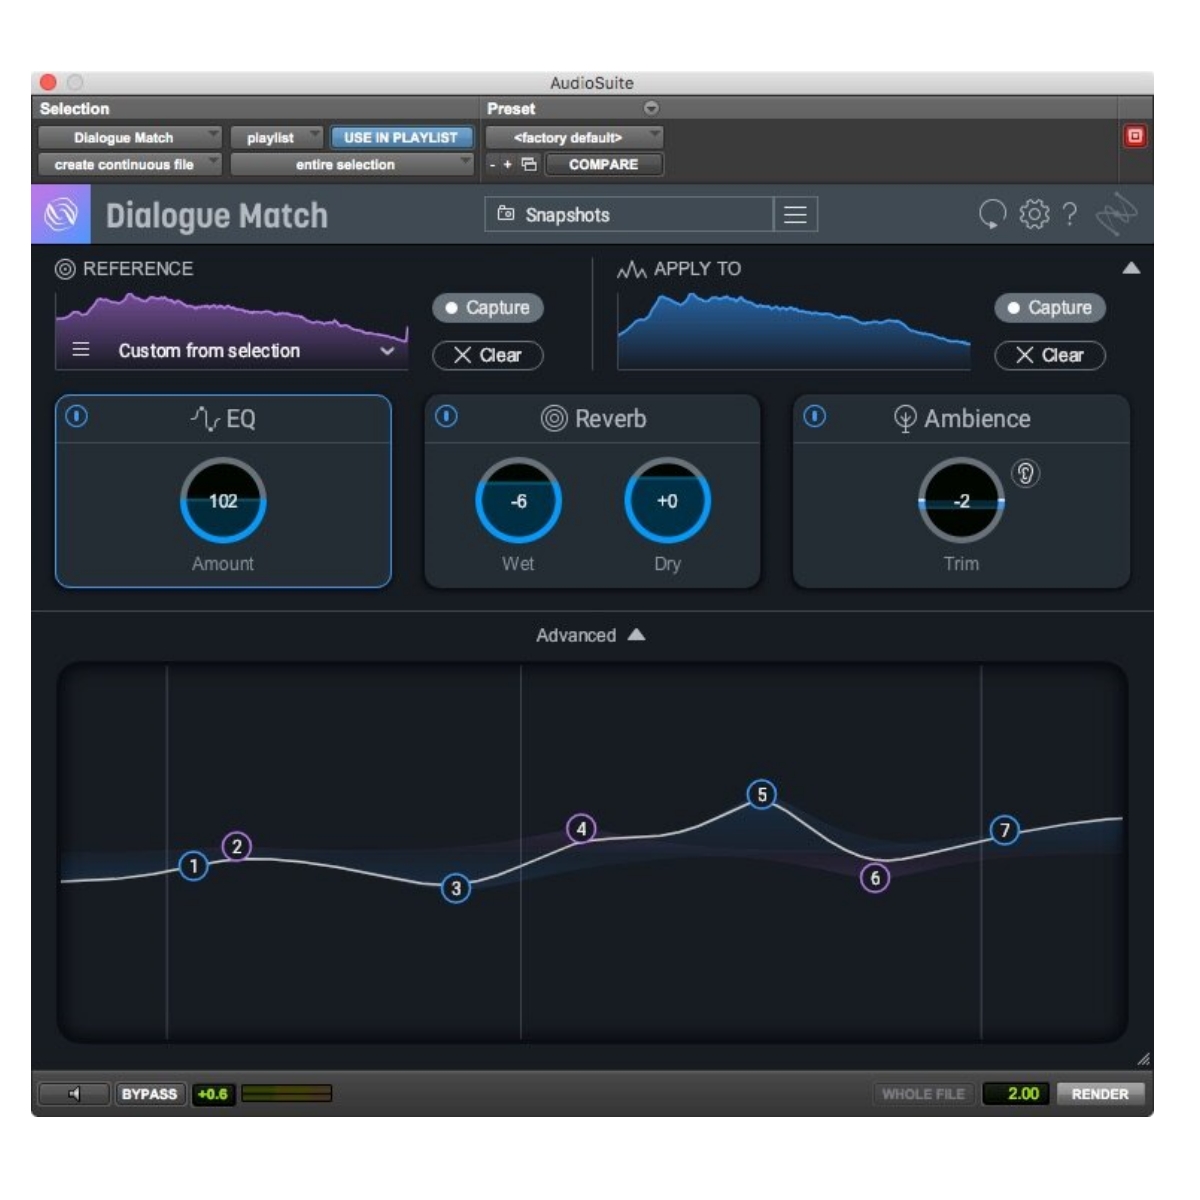
Task: Select EQ node 1
Action: [194, 866]
